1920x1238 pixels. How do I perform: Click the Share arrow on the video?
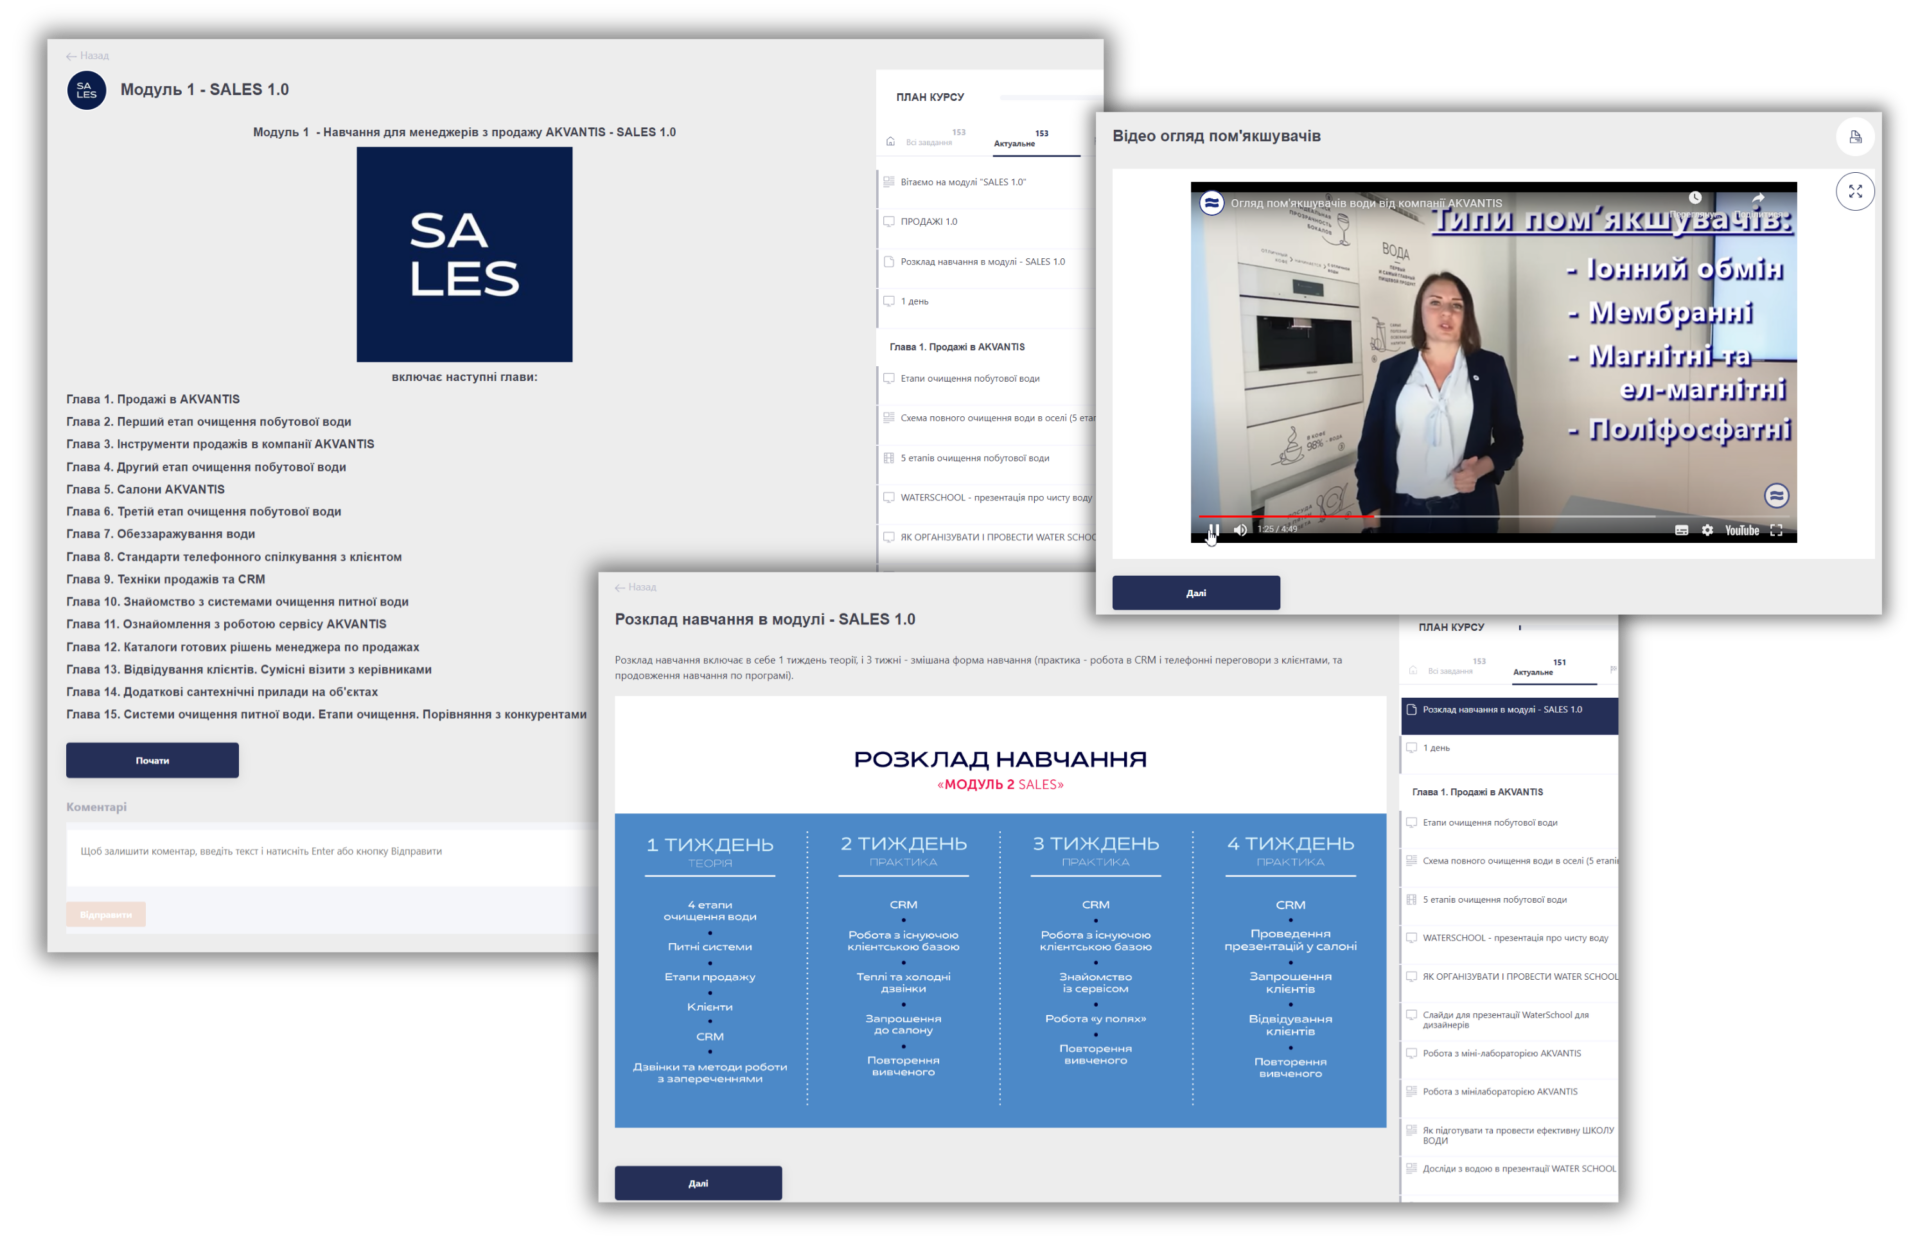pos(1758,198)
